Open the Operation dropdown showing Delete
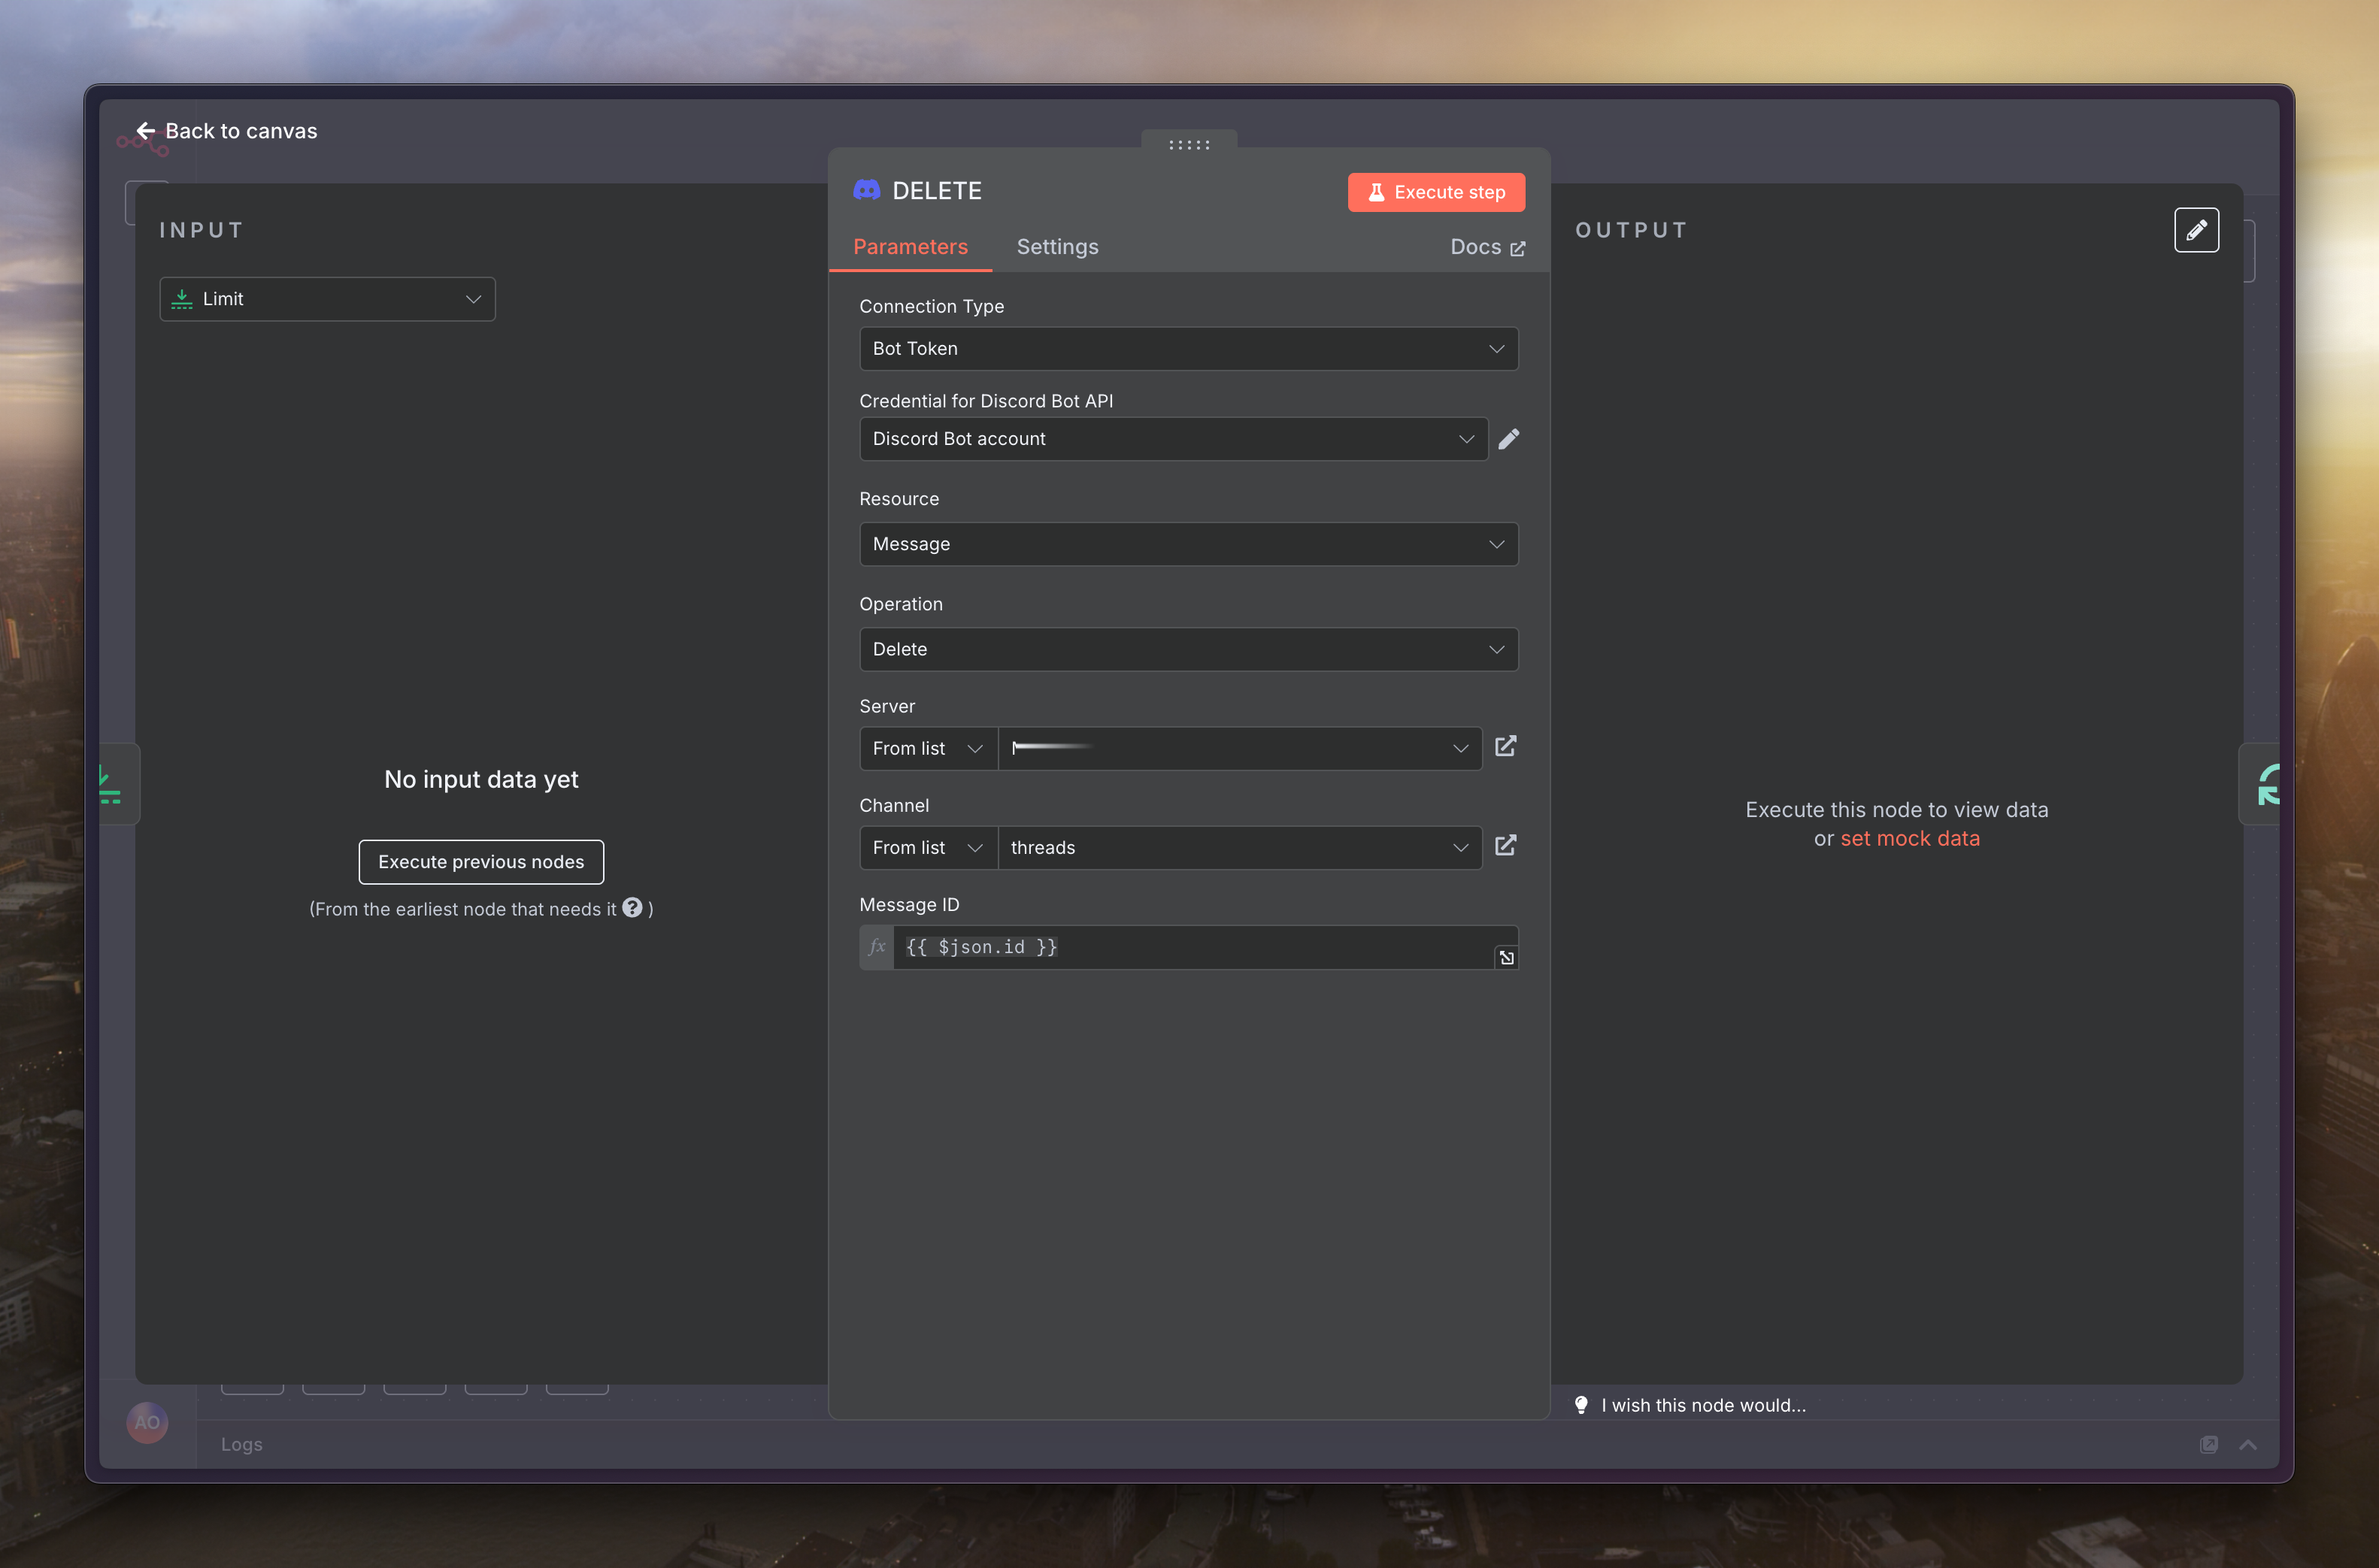This screenshot has width=2379, height=1568. (1188, 649)
